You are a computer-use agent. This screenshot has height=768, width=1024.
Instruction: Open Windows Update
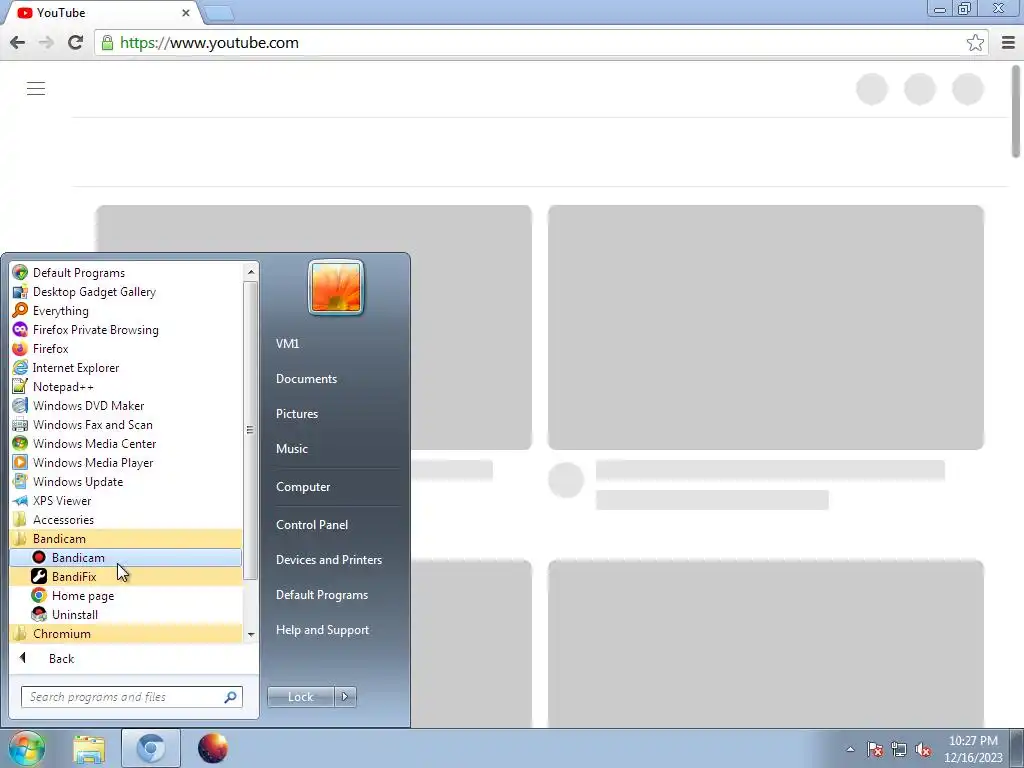125,481
